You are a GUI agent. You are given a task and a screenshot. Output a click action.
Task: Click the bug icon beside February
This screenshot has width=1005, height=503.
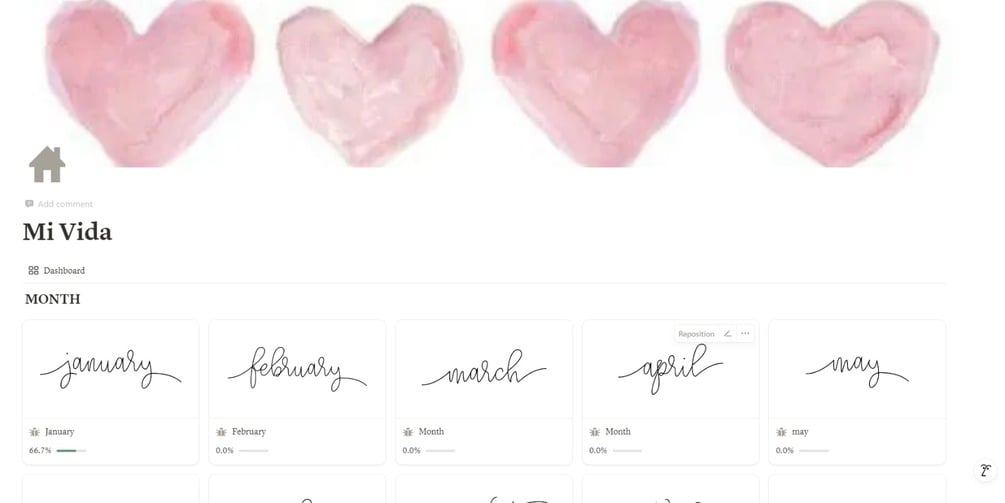tap(221, 432)
